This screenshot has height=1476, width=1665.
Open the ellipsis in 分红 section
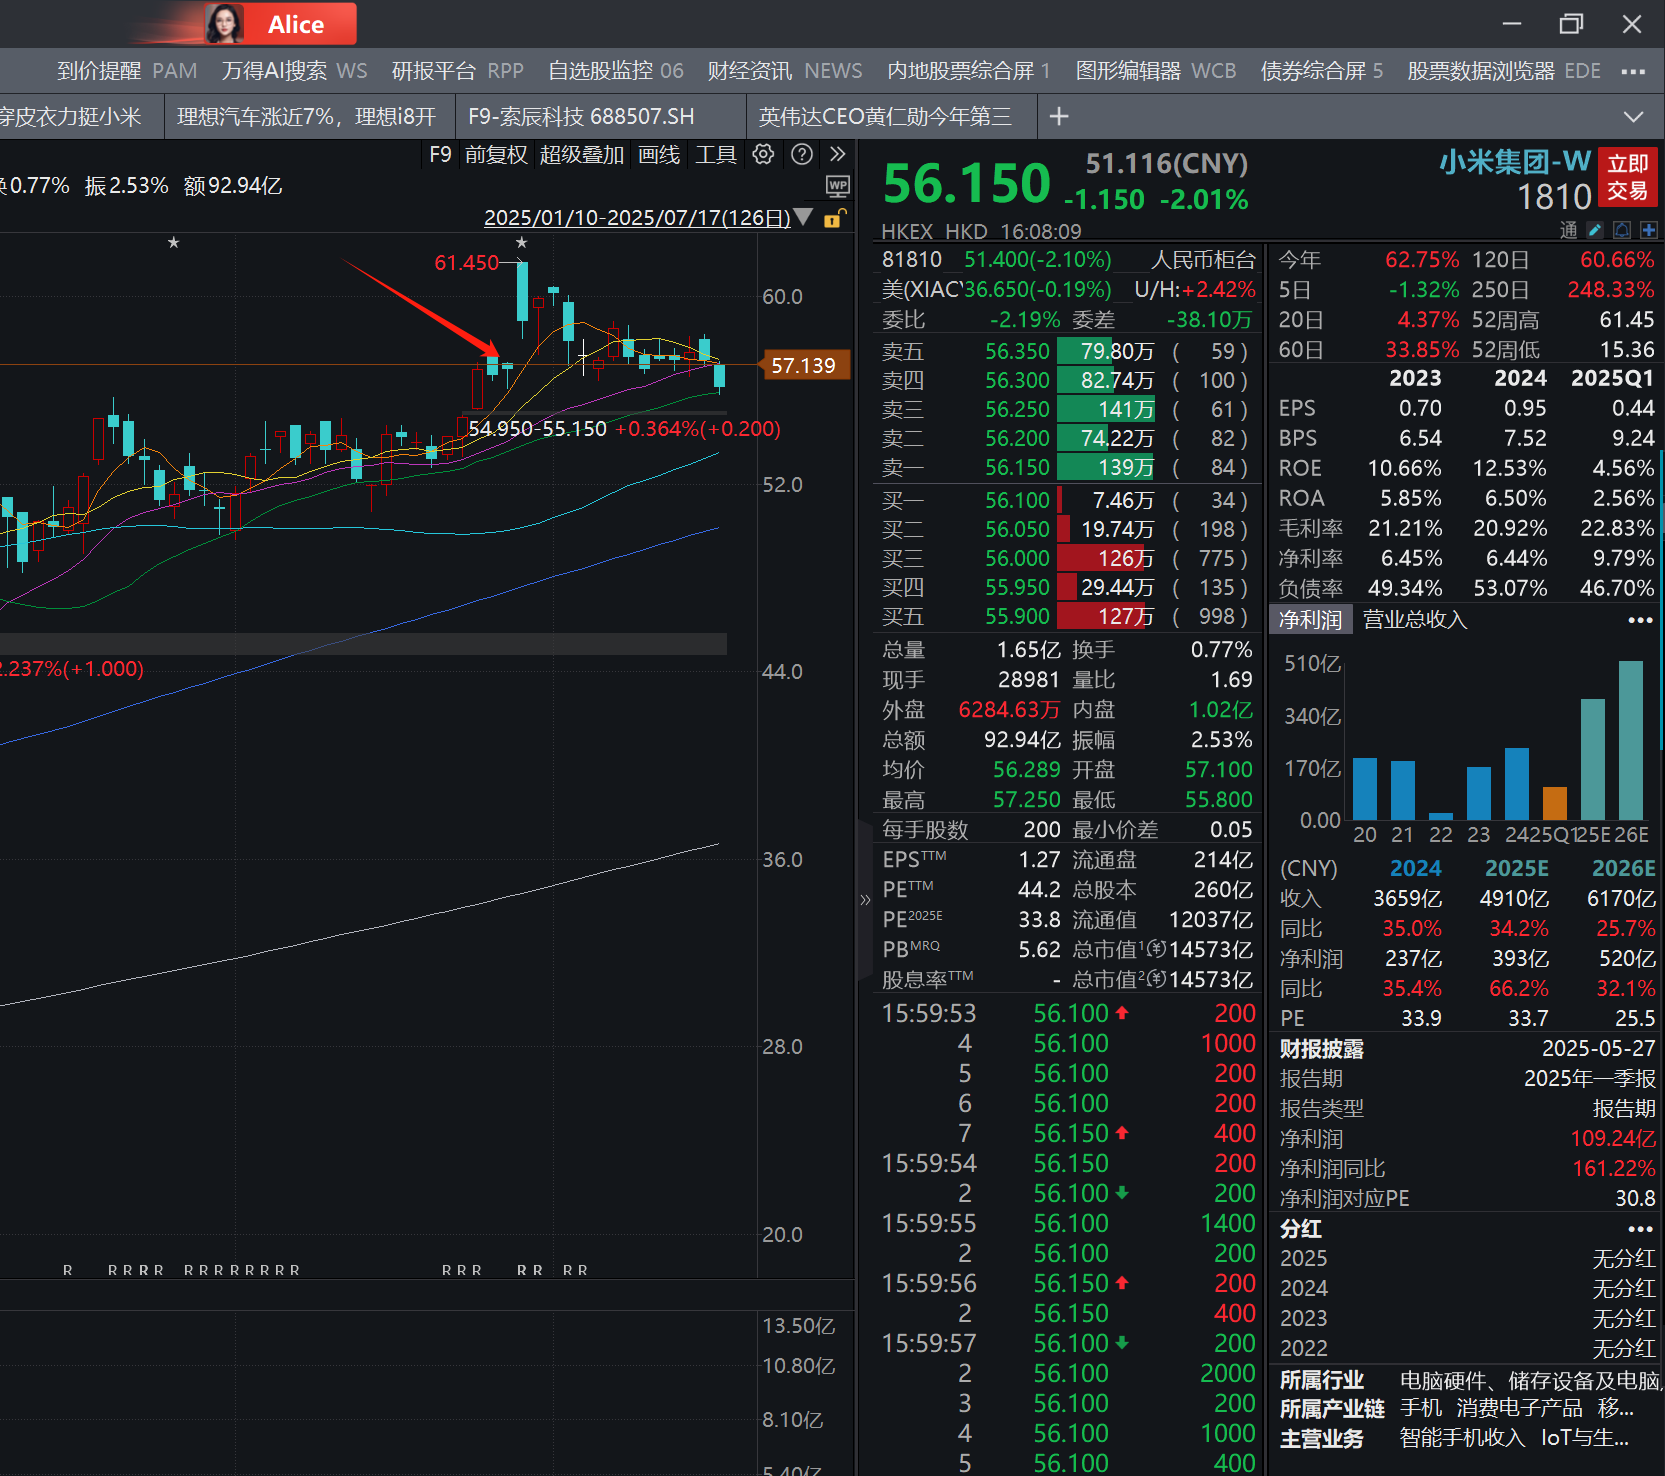point(1640,1229)
